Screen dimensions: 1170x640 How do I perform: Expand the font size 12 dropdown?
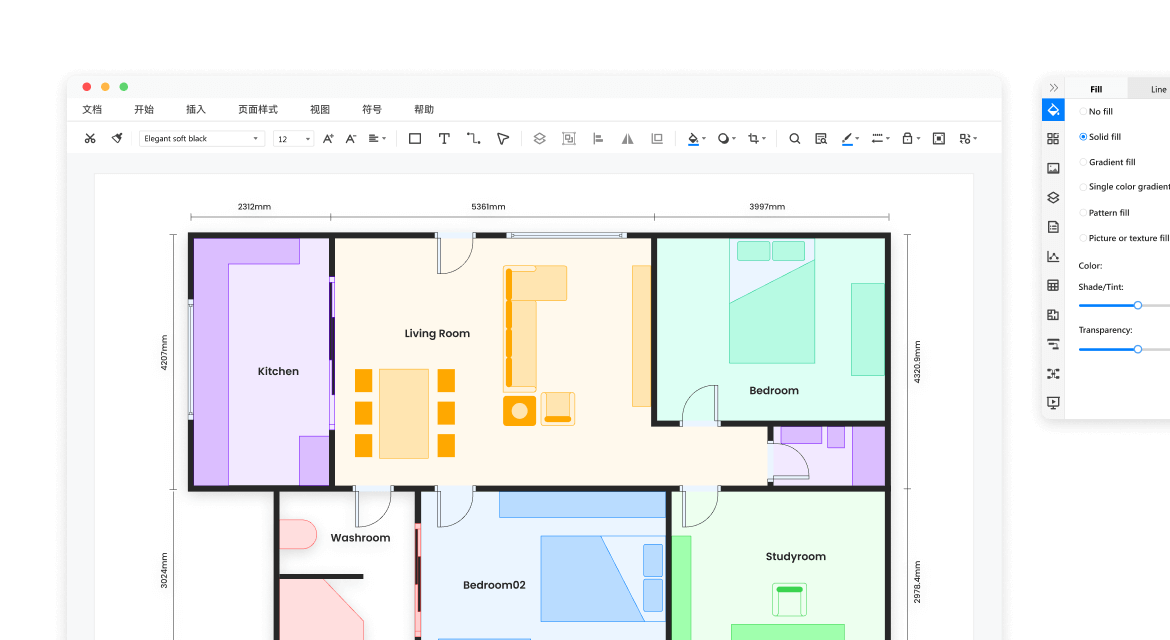click(294, 139)
